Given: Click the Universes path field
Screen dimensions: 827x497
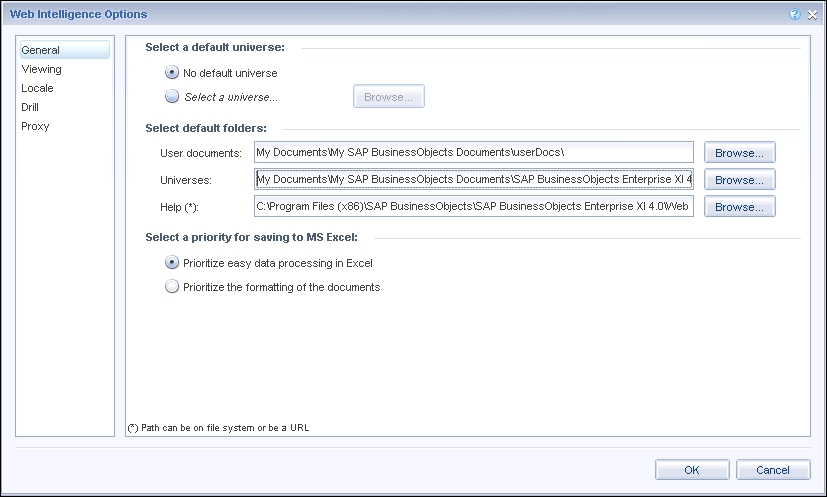Looking at the screenshot, I should click(x=474, y=179).
